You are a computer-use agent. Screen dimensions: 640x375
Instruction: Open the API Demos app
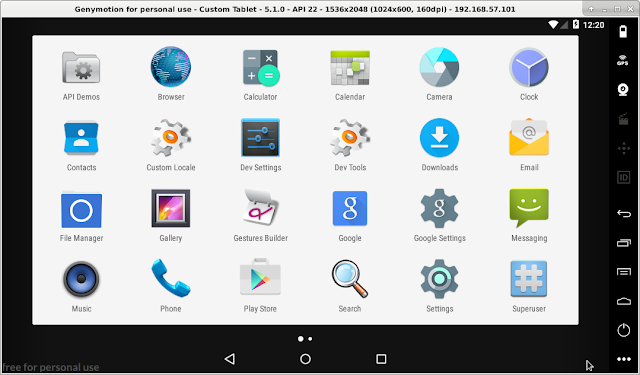[x=81, y=68]
